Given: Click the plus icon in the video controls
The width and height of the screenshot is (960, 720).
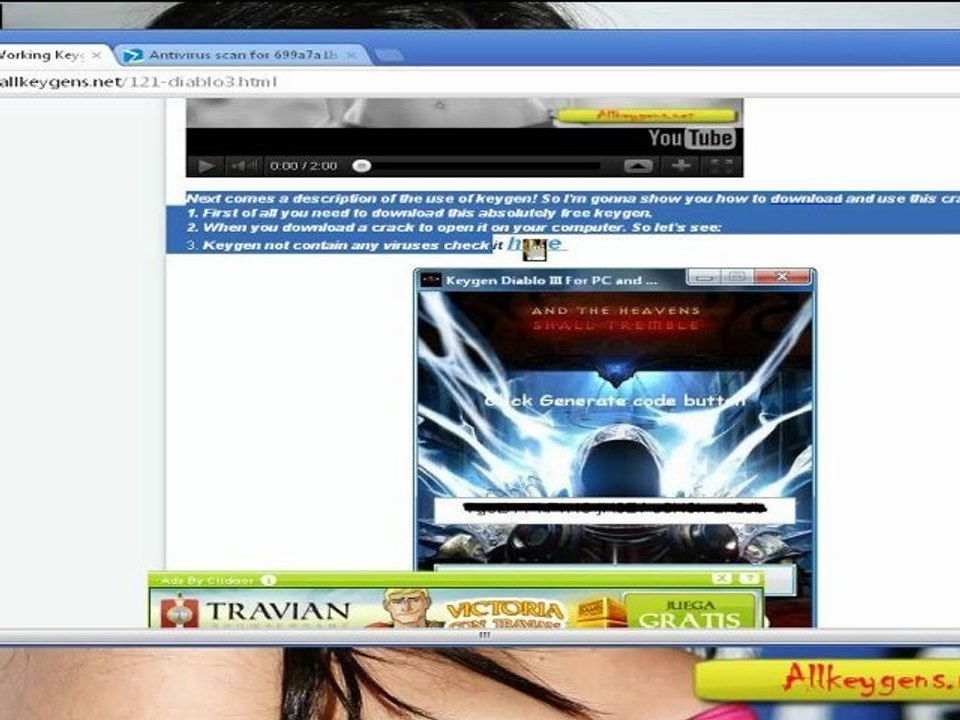Looking at the screenshot, I should (x=681, y=166).
